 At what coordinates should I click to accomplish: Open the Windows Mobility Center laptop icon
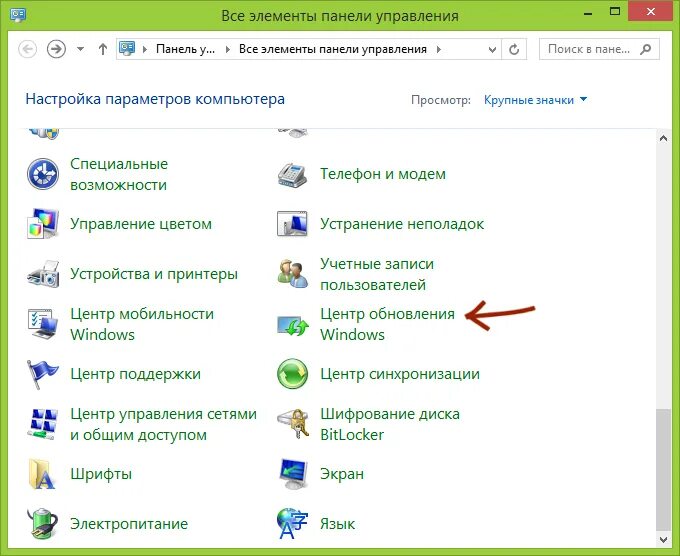(43, 324)
